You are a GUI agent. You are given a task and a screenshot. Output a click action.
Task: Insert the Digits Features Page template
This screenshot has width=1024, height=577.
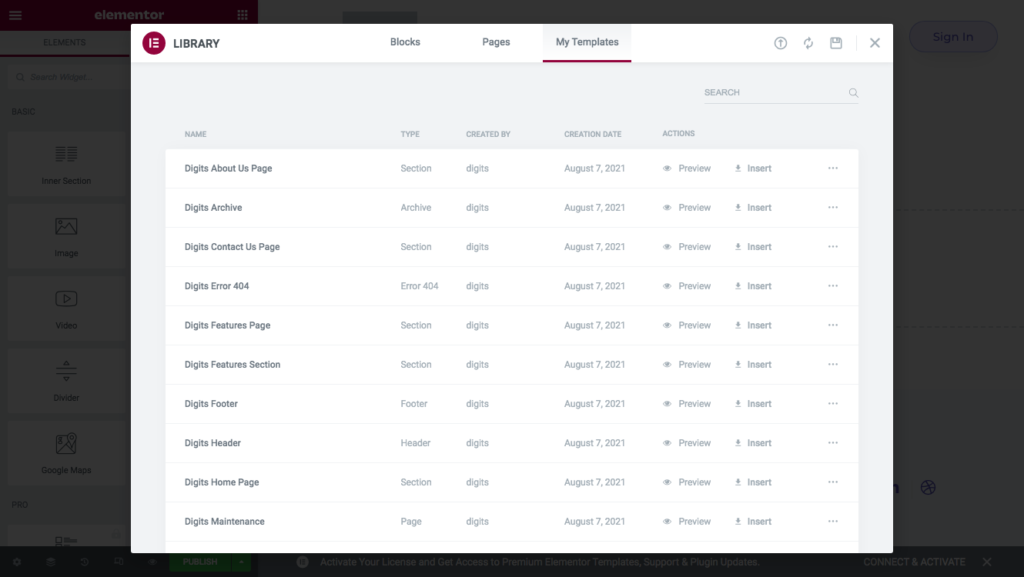[753, 325]
